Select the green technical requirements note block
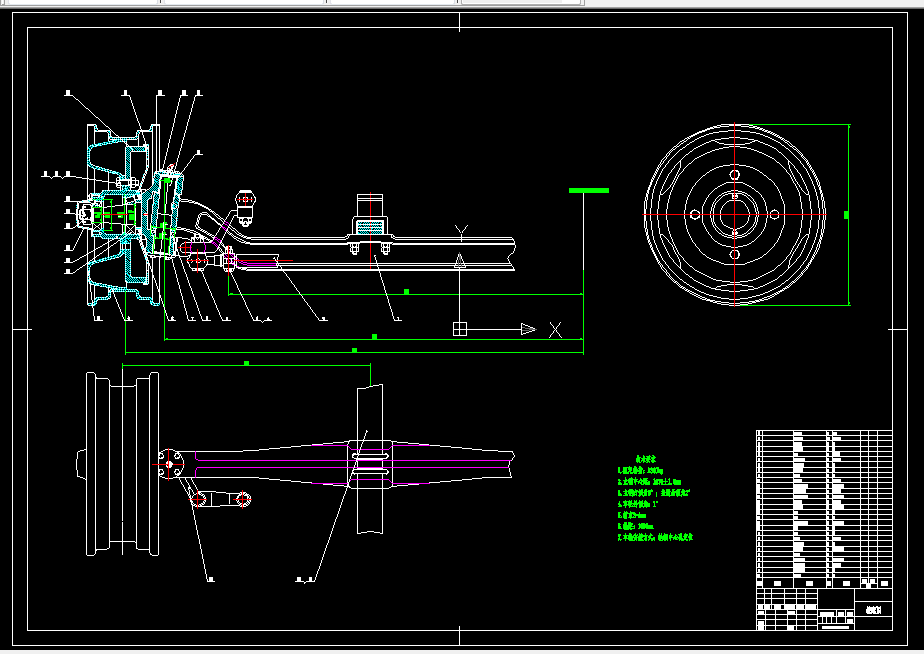This screenshot has height=654, width=924. tap(655, 498)
